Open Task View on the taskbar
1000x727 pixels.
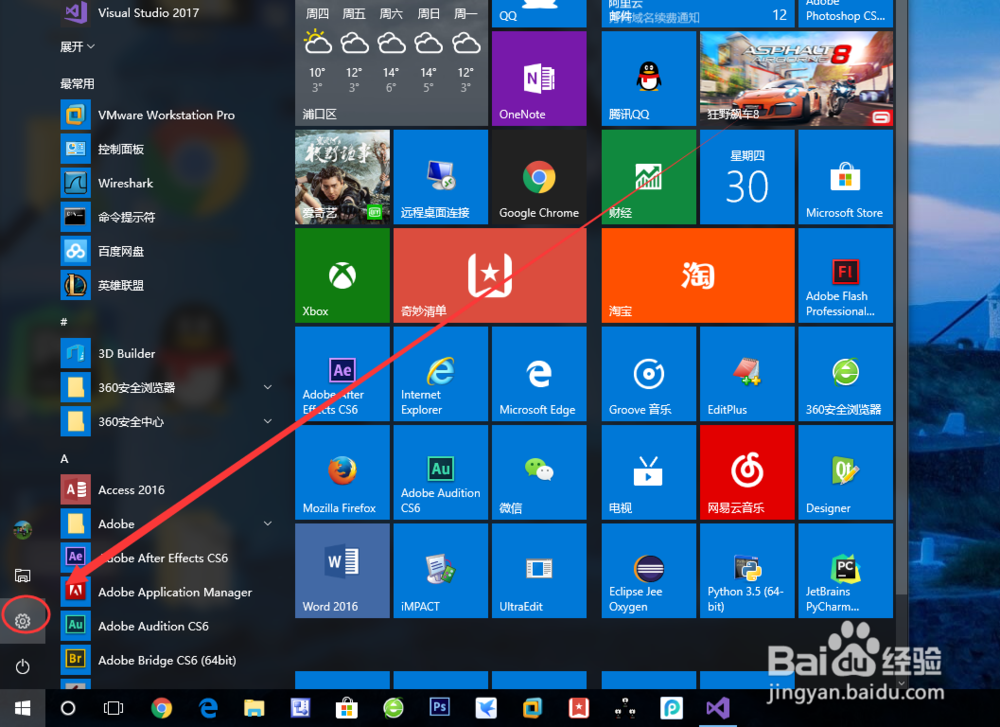point(114,708)
